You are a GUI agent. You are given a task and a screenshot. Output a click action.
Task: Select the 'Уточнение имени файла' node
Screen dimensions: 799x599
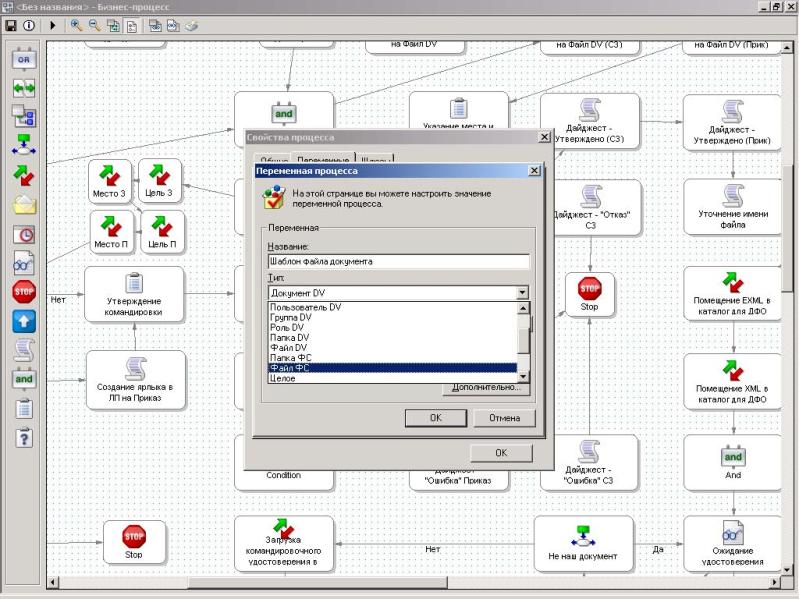[x=732, y=206]
